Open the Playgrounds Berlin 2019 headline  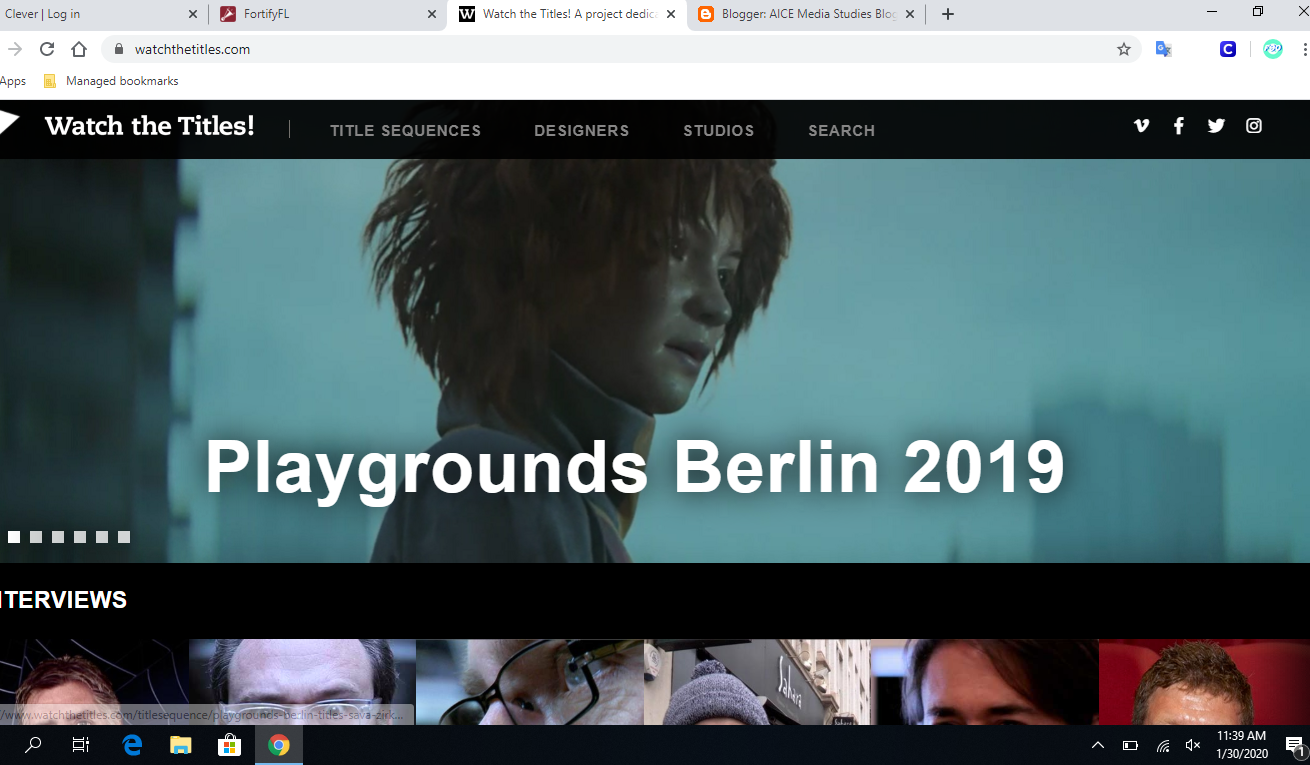(x=635, y=467)
